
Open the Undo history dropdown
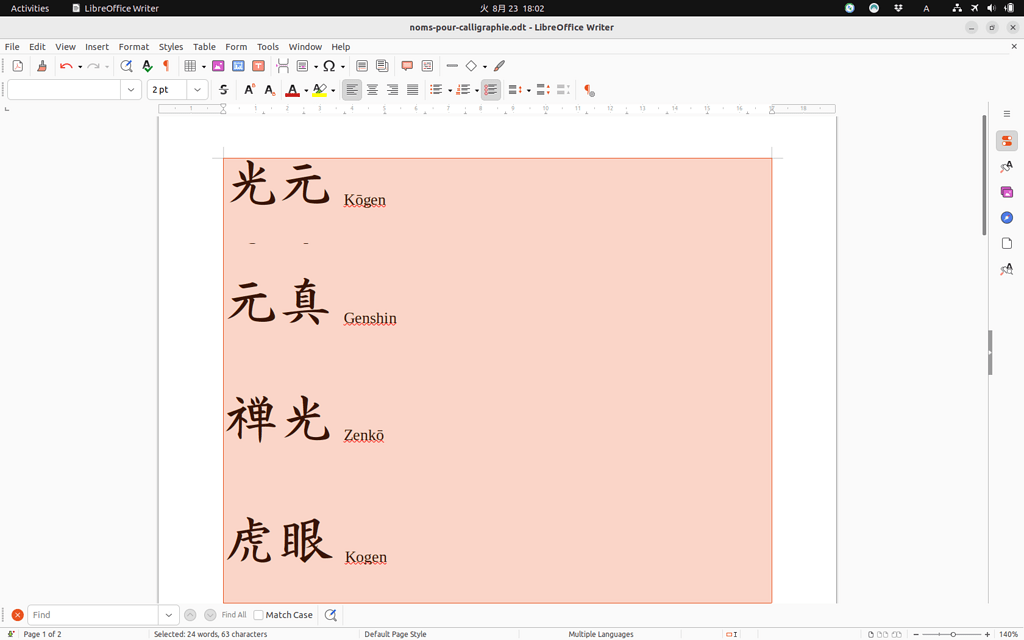[x=79, y=65]
